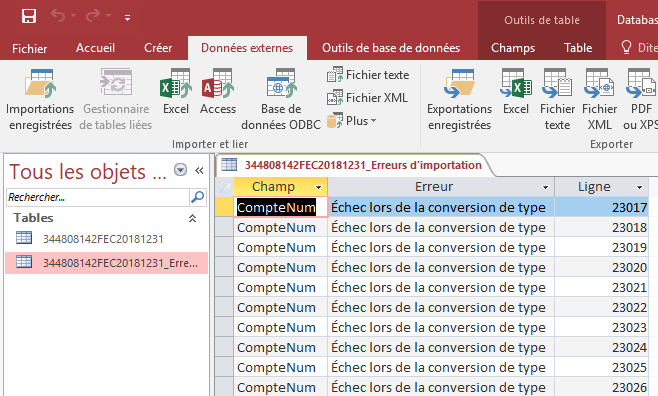The image size is (658, 396).
Task: Click the CompteNum cell in row 23022
Action: 280,307
